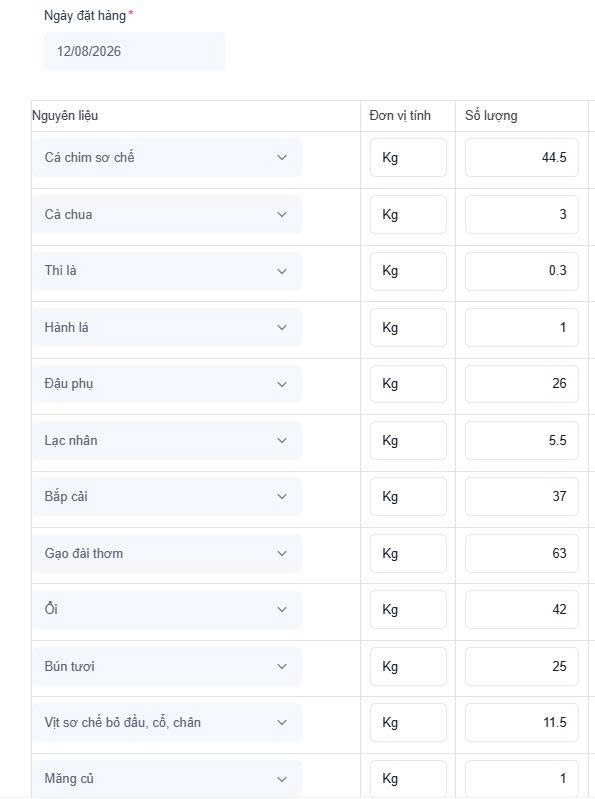Click the Số lượng column header
The width and height of the screenshot is (595, 799).
pos(491,116)
